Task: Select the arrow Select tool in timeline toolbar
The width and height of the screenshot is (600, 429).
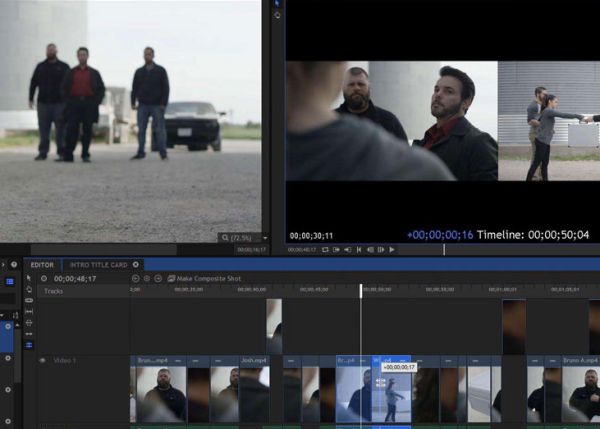Action: [28, 278]
